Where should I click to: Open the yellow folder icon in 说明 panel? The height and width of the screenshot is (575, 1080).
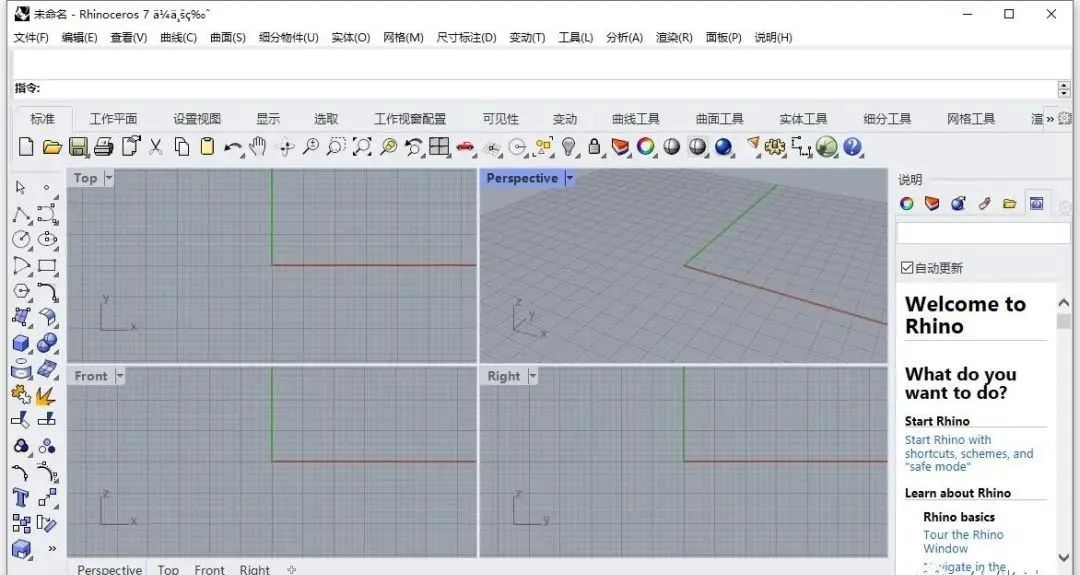click(1010, 204)
